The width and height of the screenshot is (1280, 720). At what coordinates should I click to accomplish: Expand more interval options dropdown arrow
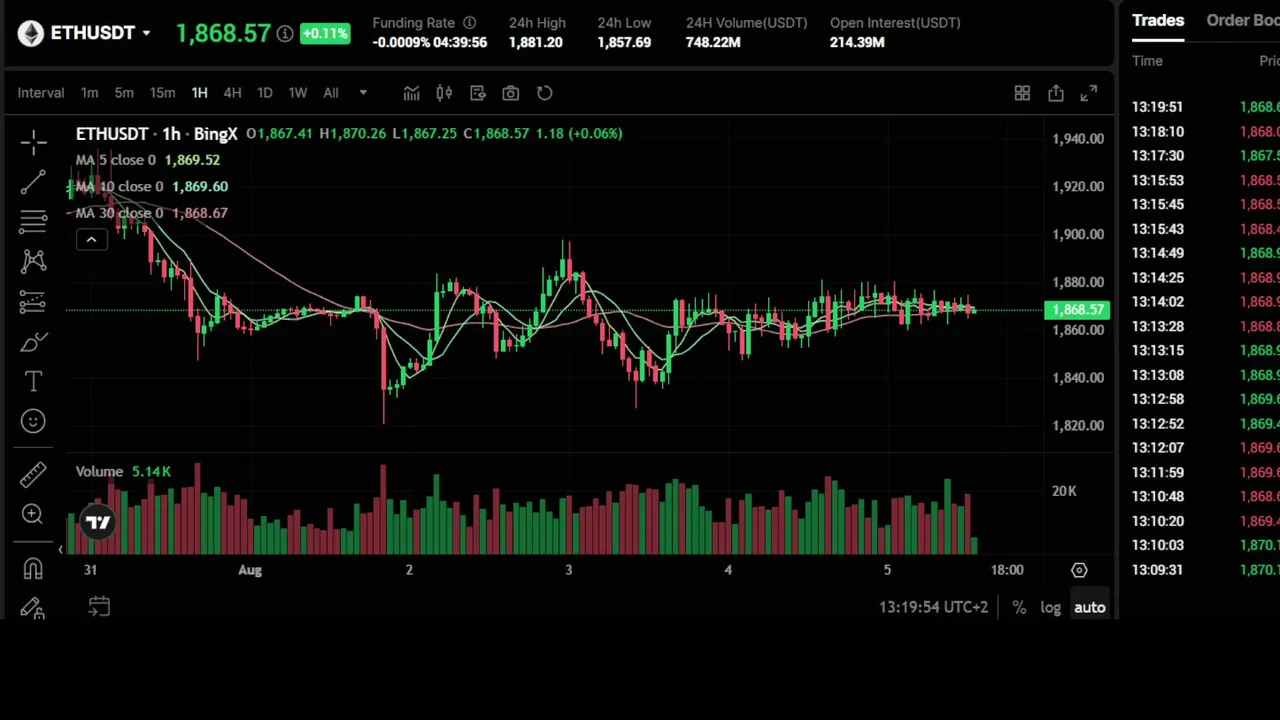pyautogui.click(x=363, y=93)
